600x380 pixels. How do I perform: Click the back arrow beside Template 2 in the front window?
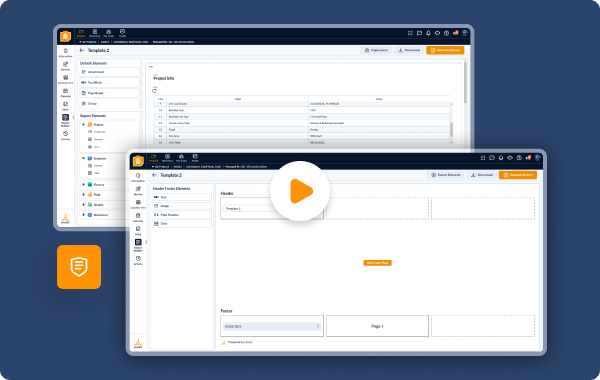[155, 175]
